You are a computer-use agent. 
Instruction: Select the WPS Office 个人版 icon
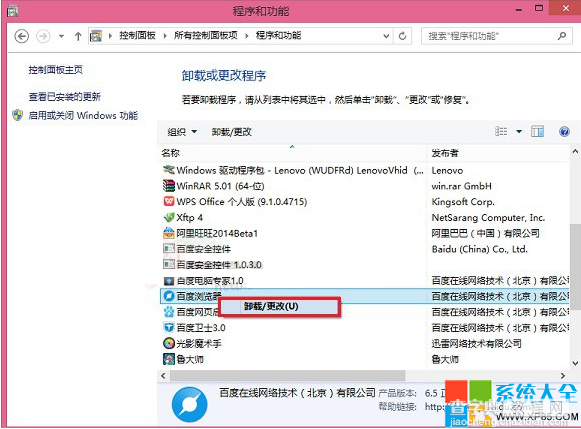click(x=169, y=202)
